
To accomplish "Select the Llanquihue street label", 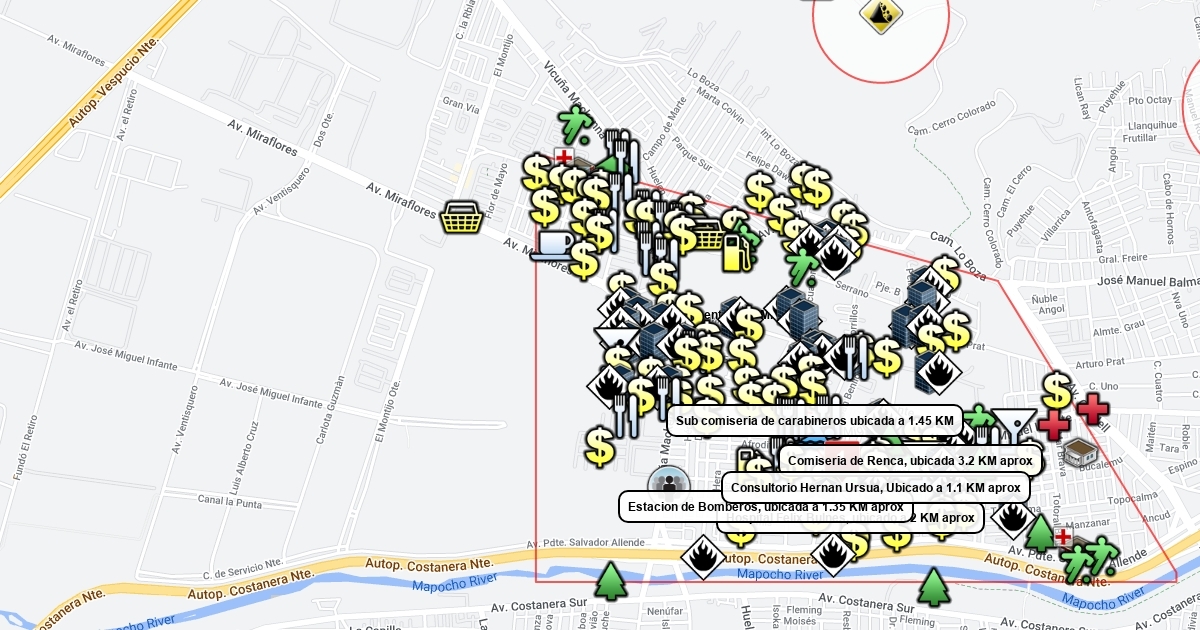I will pyautogui.click(x=1151, y=125).
